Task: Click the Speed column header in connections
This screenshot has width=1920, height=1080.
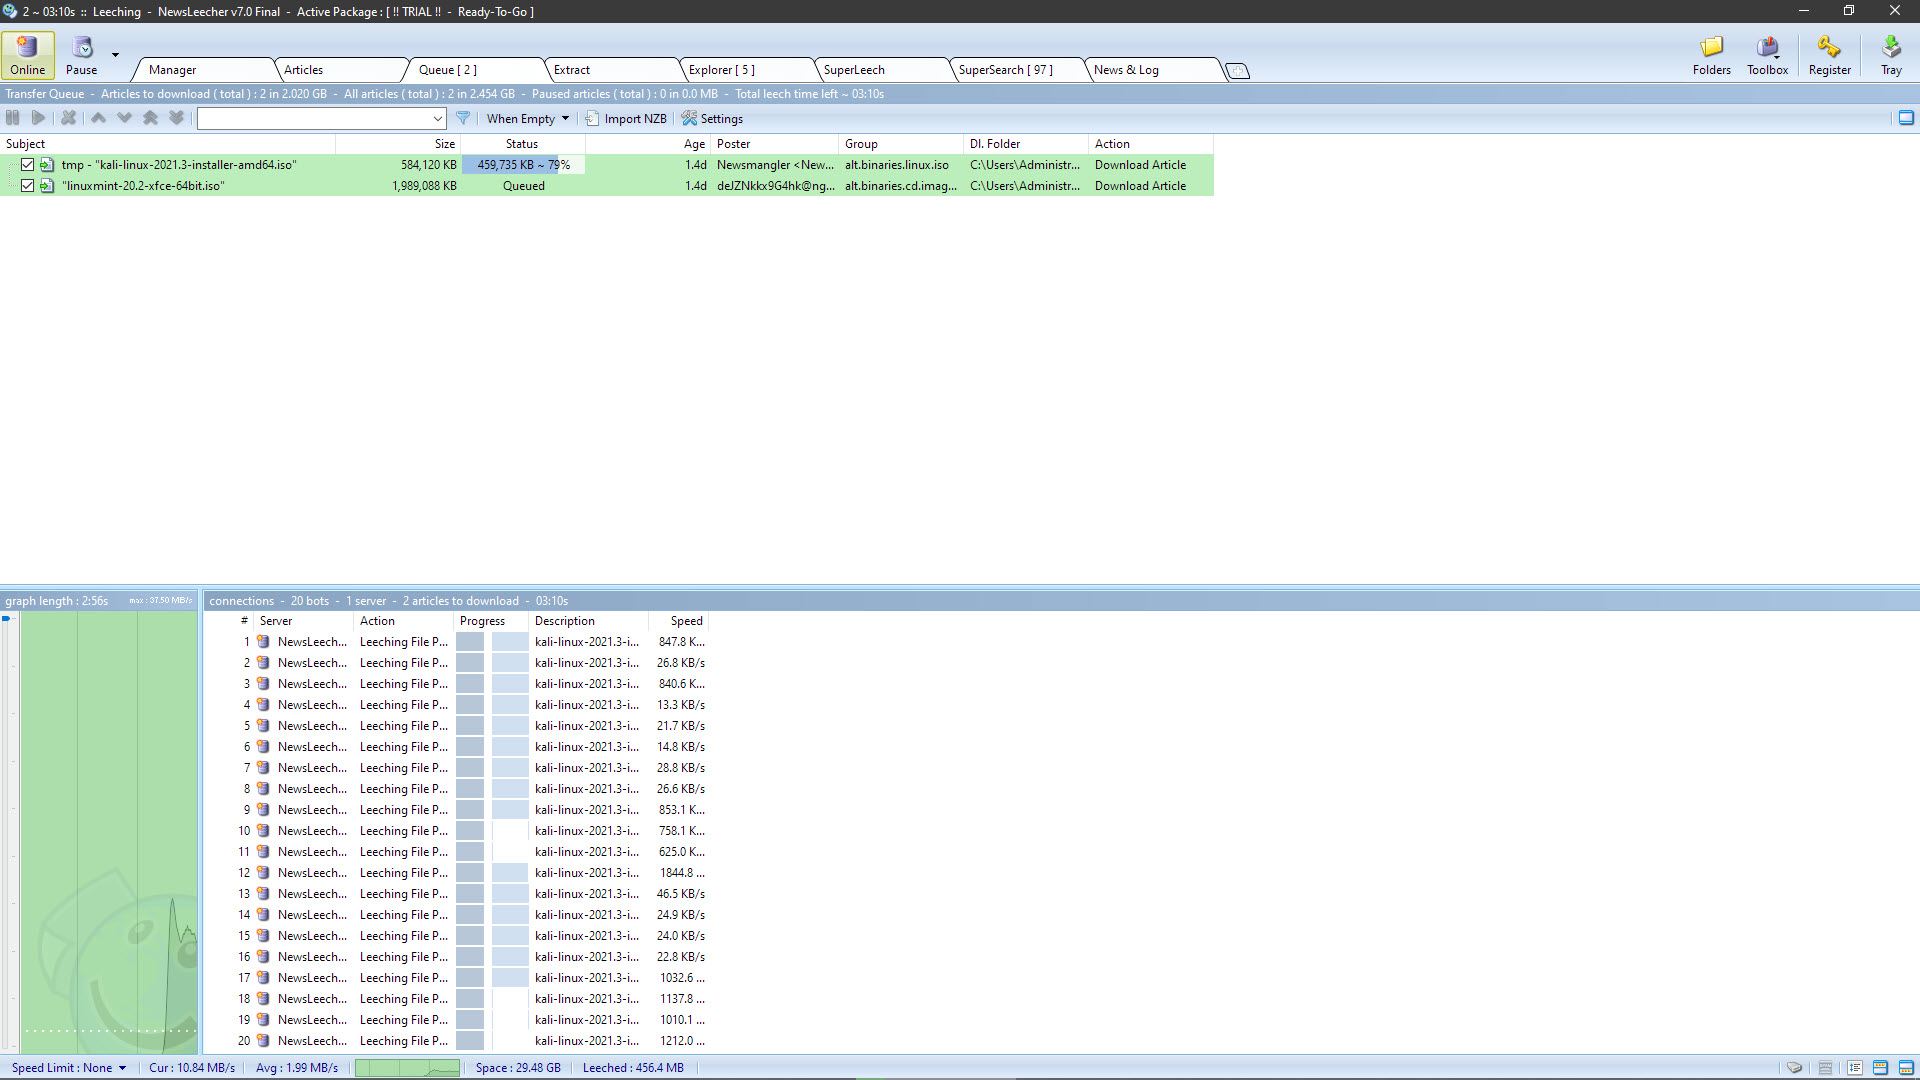Action: tap(679, 621)
